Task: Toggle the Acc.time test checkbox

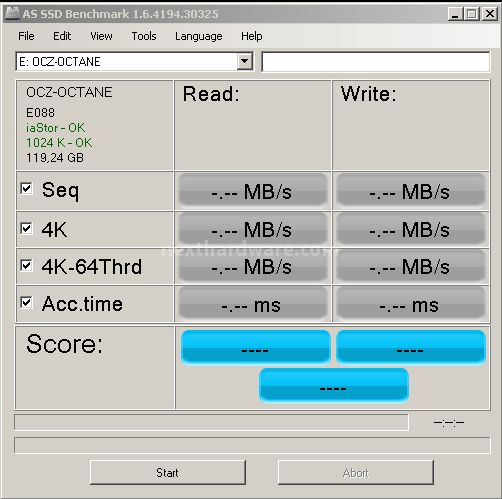Action: [26, 302]
